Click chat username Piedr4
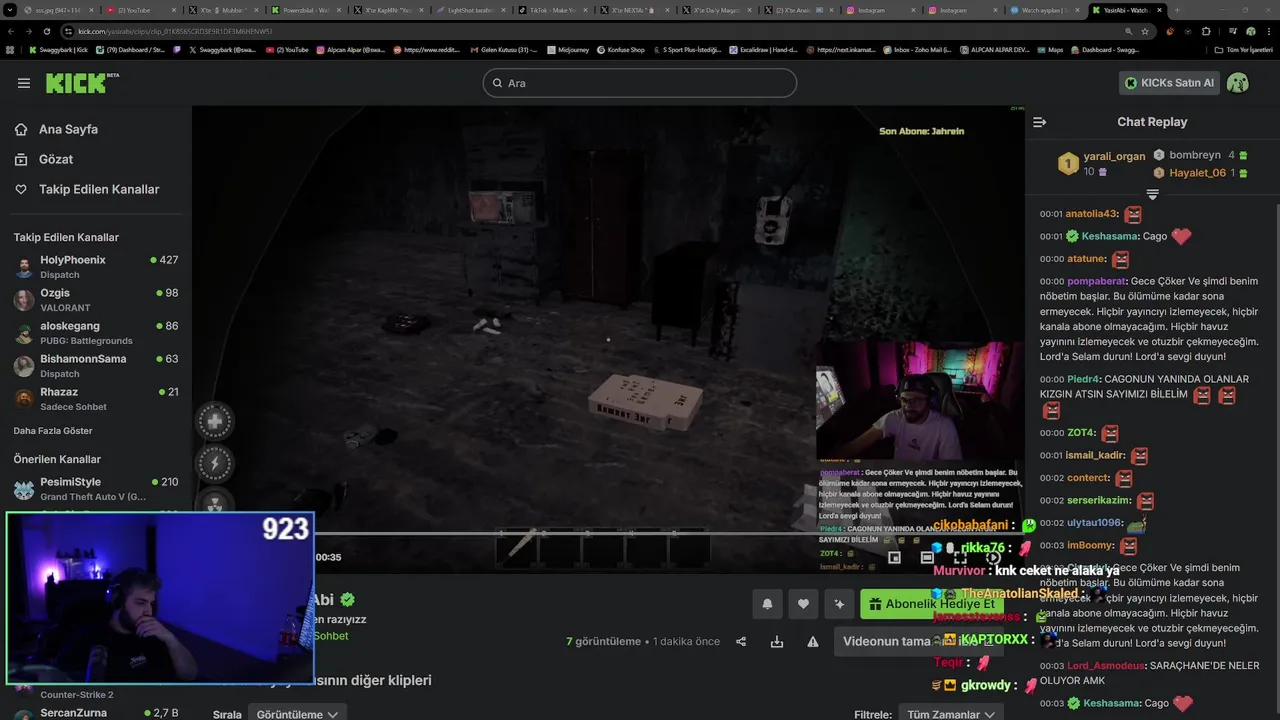 point(1083,379)
